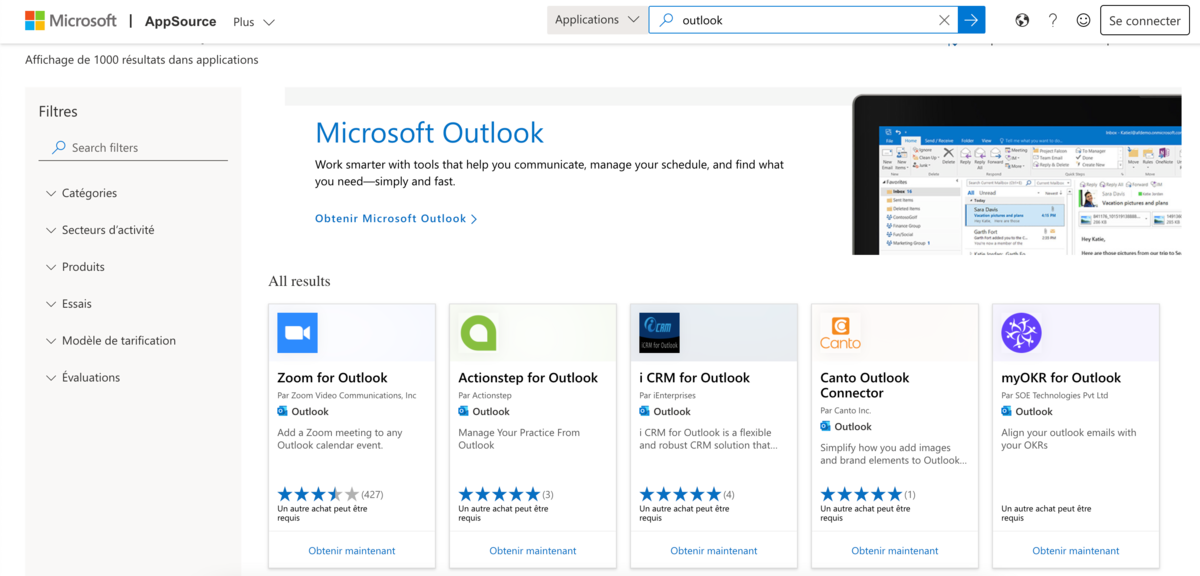Open the myOKR for Outlook title

tap(1061, 378)
